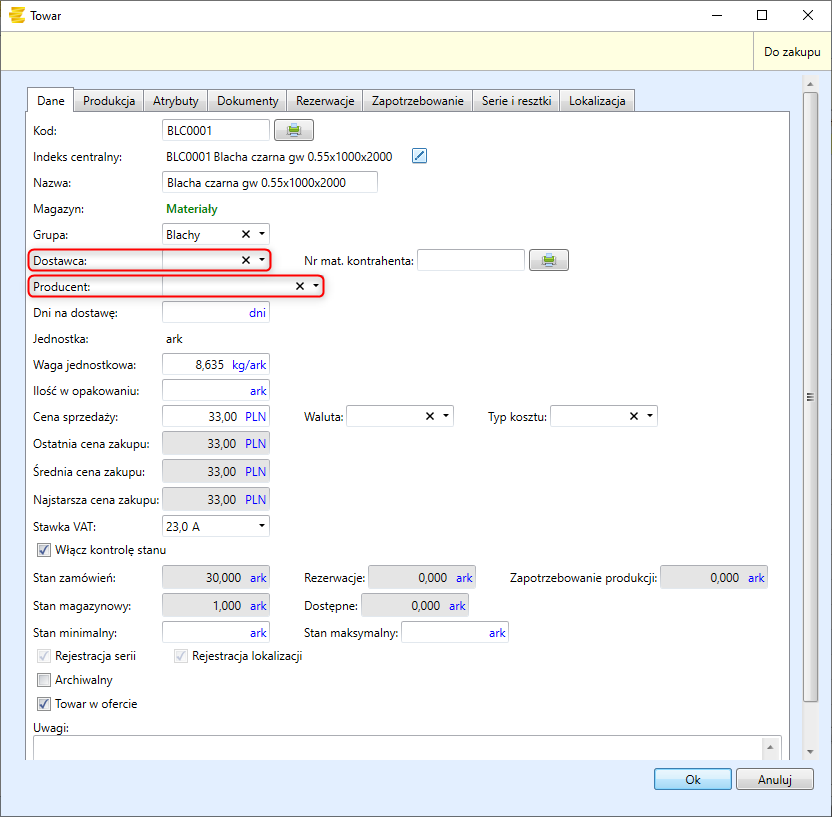Open the Serie i resztki tab
The image size is (832, 817).
pyautogui.click(x=516, y=101)
